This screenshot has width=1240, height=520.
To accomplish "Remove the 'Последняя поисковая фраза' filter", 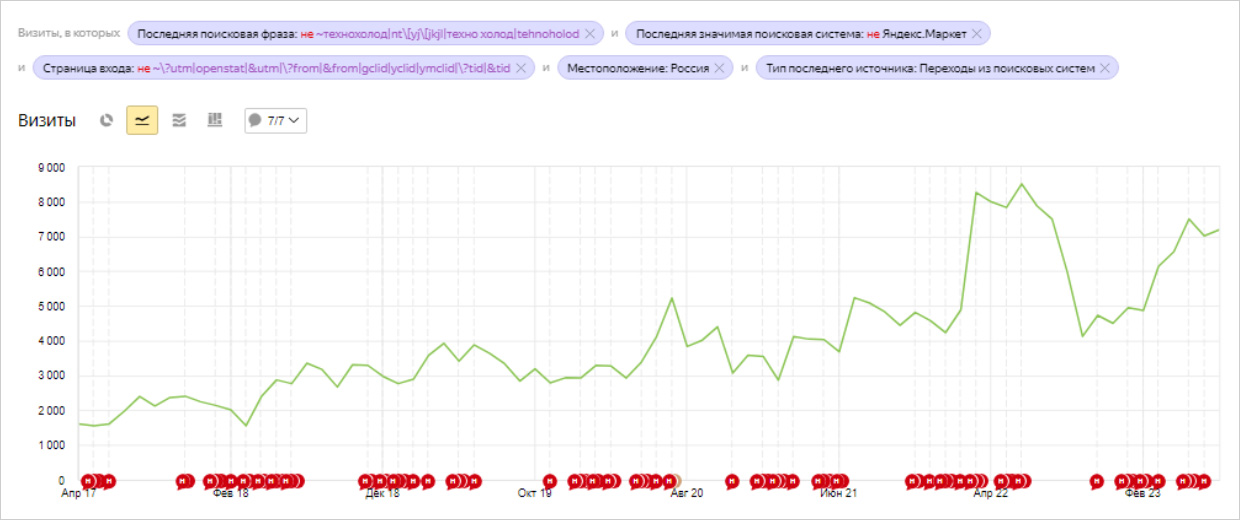I will click(590, 34).
